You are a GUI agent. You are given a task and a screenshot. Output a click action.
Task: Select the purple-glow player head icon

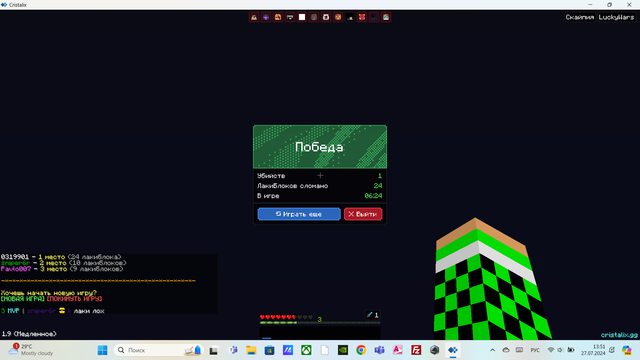[266, 17]
